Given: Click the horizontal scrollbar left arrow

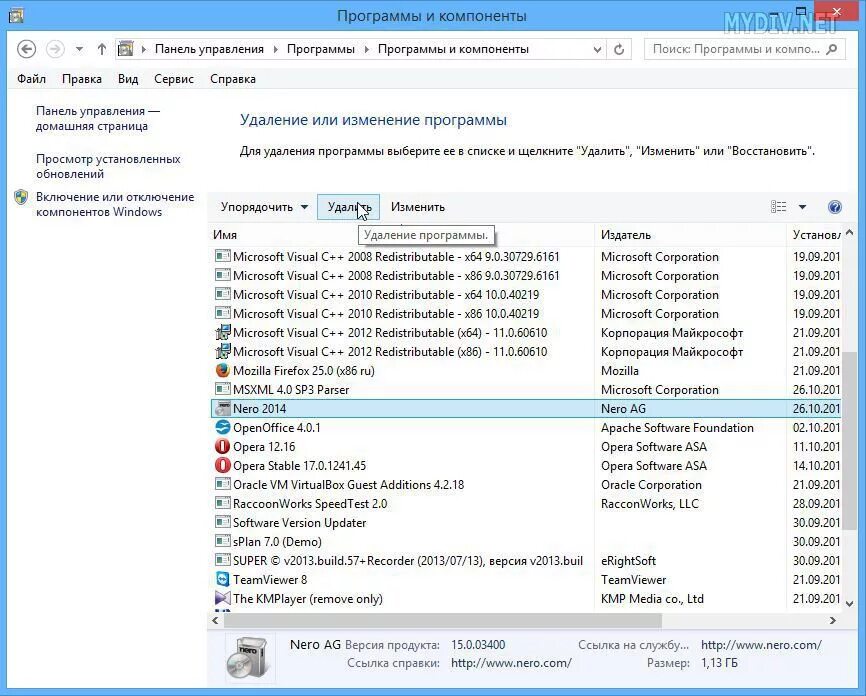Looking at the screenshot, I should click(215, 621).
